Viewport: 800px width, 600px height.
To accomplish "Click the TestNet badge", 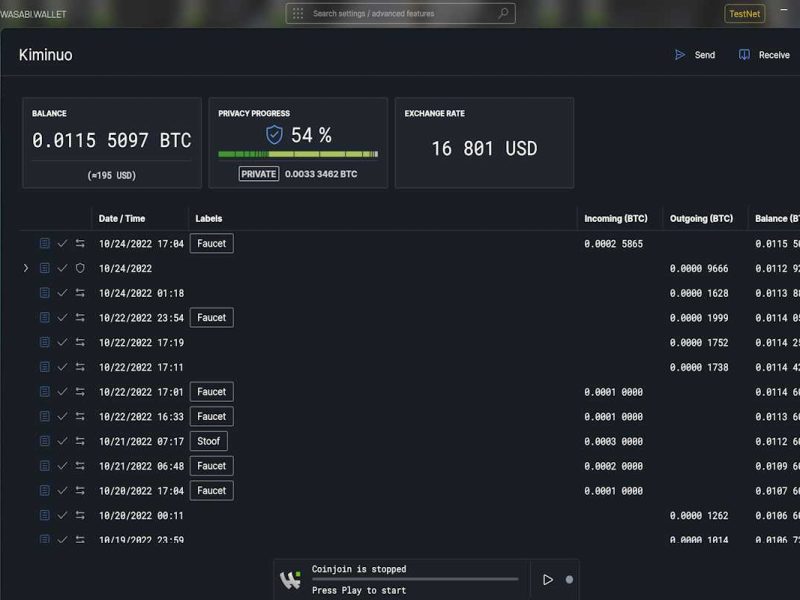I will (x=744, y=14).
